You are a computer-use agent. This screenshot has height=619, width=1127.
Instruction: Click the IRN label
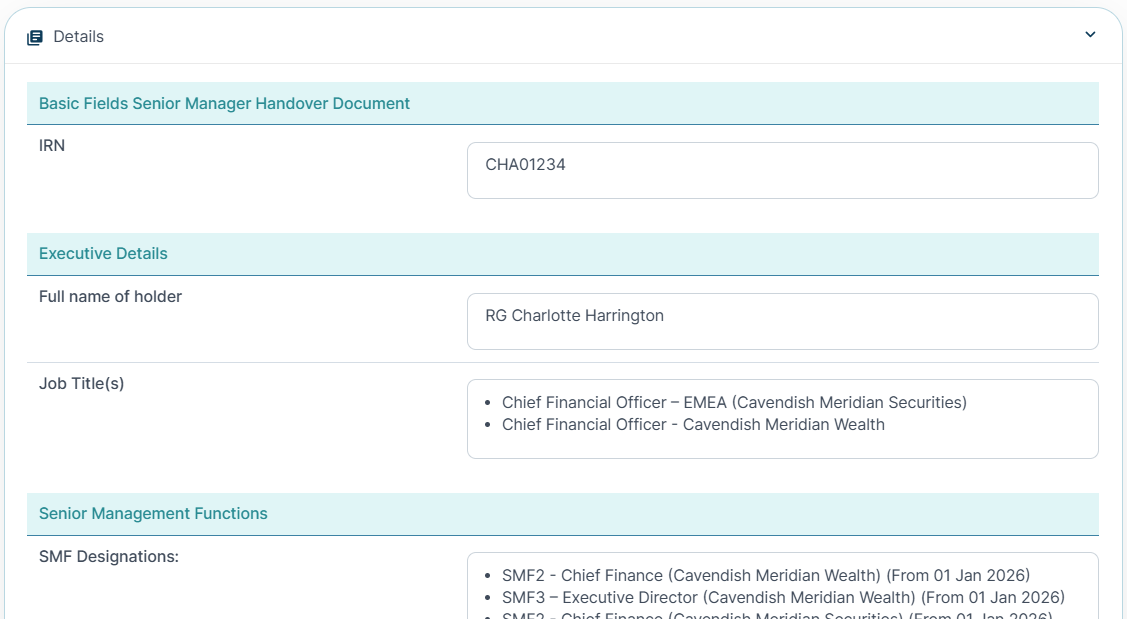pyautogui.click(x=52, y=146)
